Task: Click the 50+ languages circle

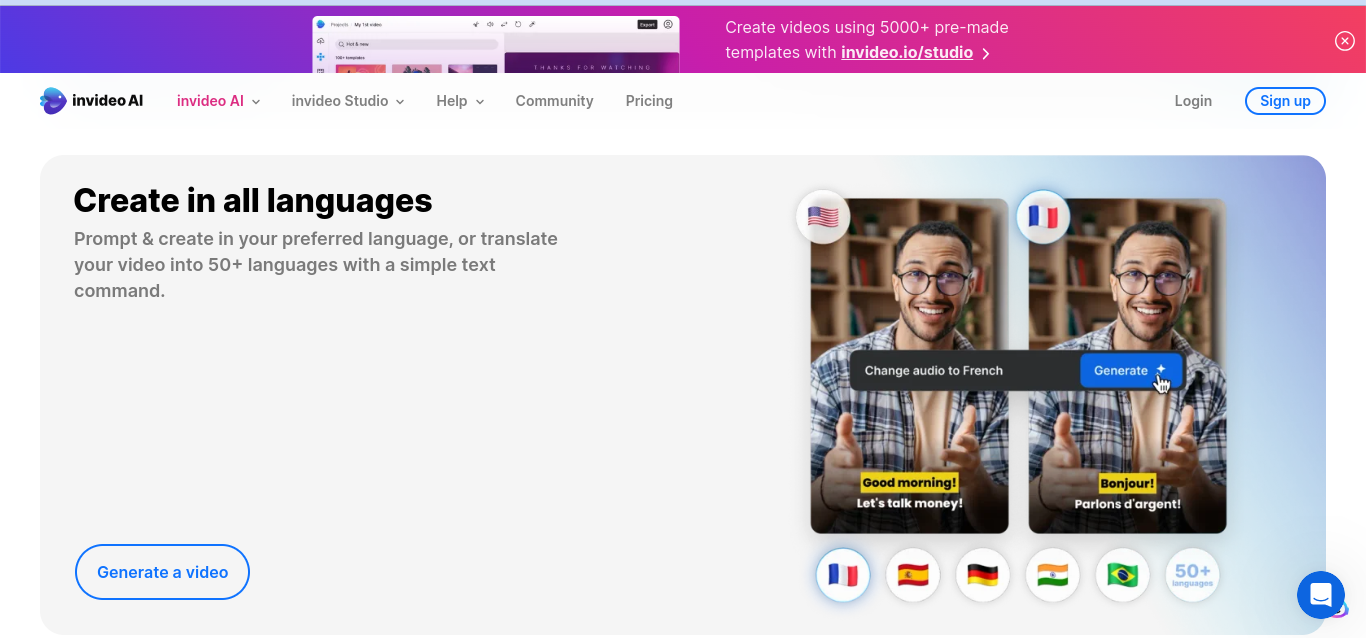Action: tap(1193, 575)
